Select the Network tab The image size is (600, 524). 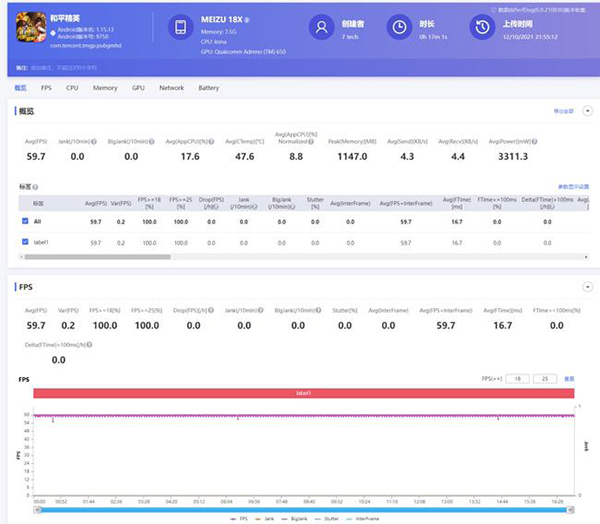[x=171, y=88]
